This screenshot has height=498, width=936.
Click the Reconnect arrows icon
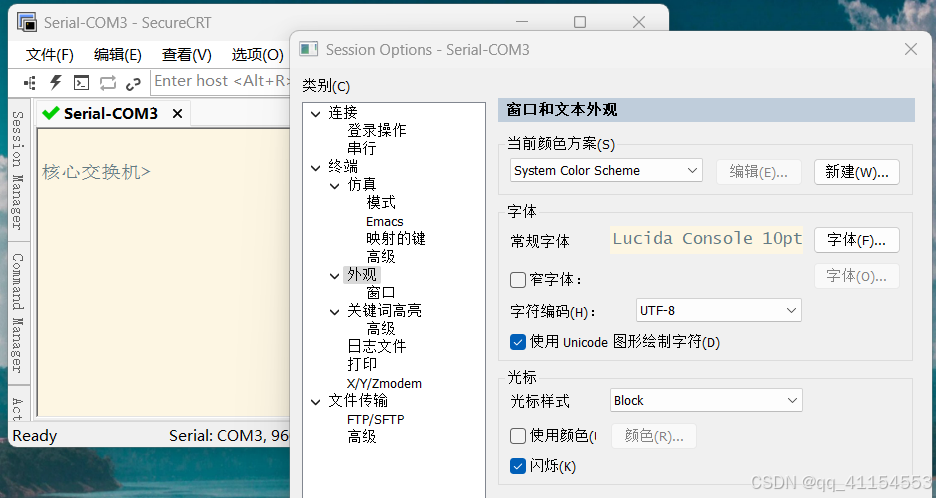pos(107,82)
